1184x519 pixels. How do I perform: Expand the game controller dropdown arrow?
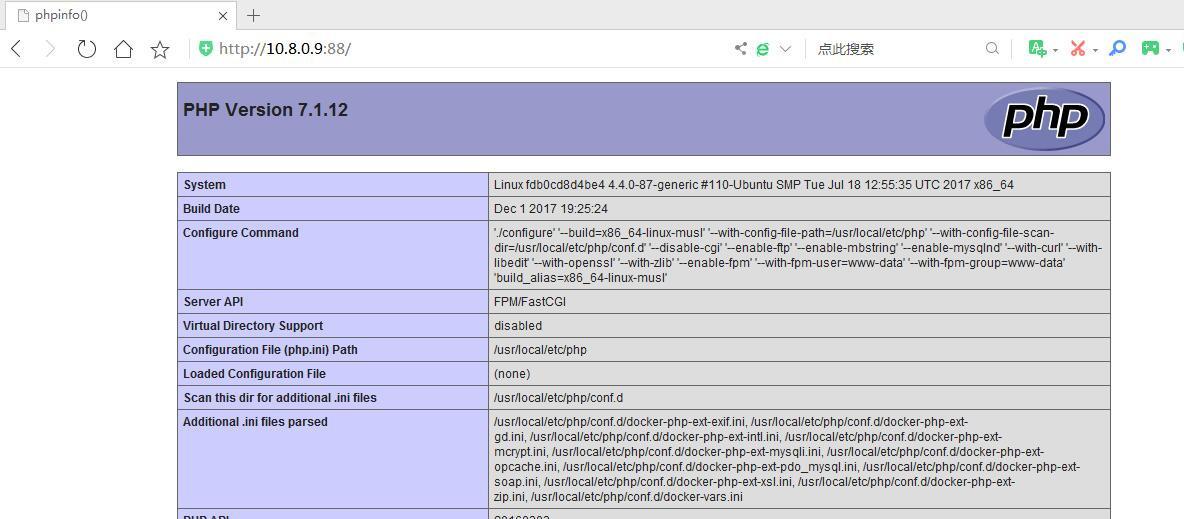(1169, 51)
